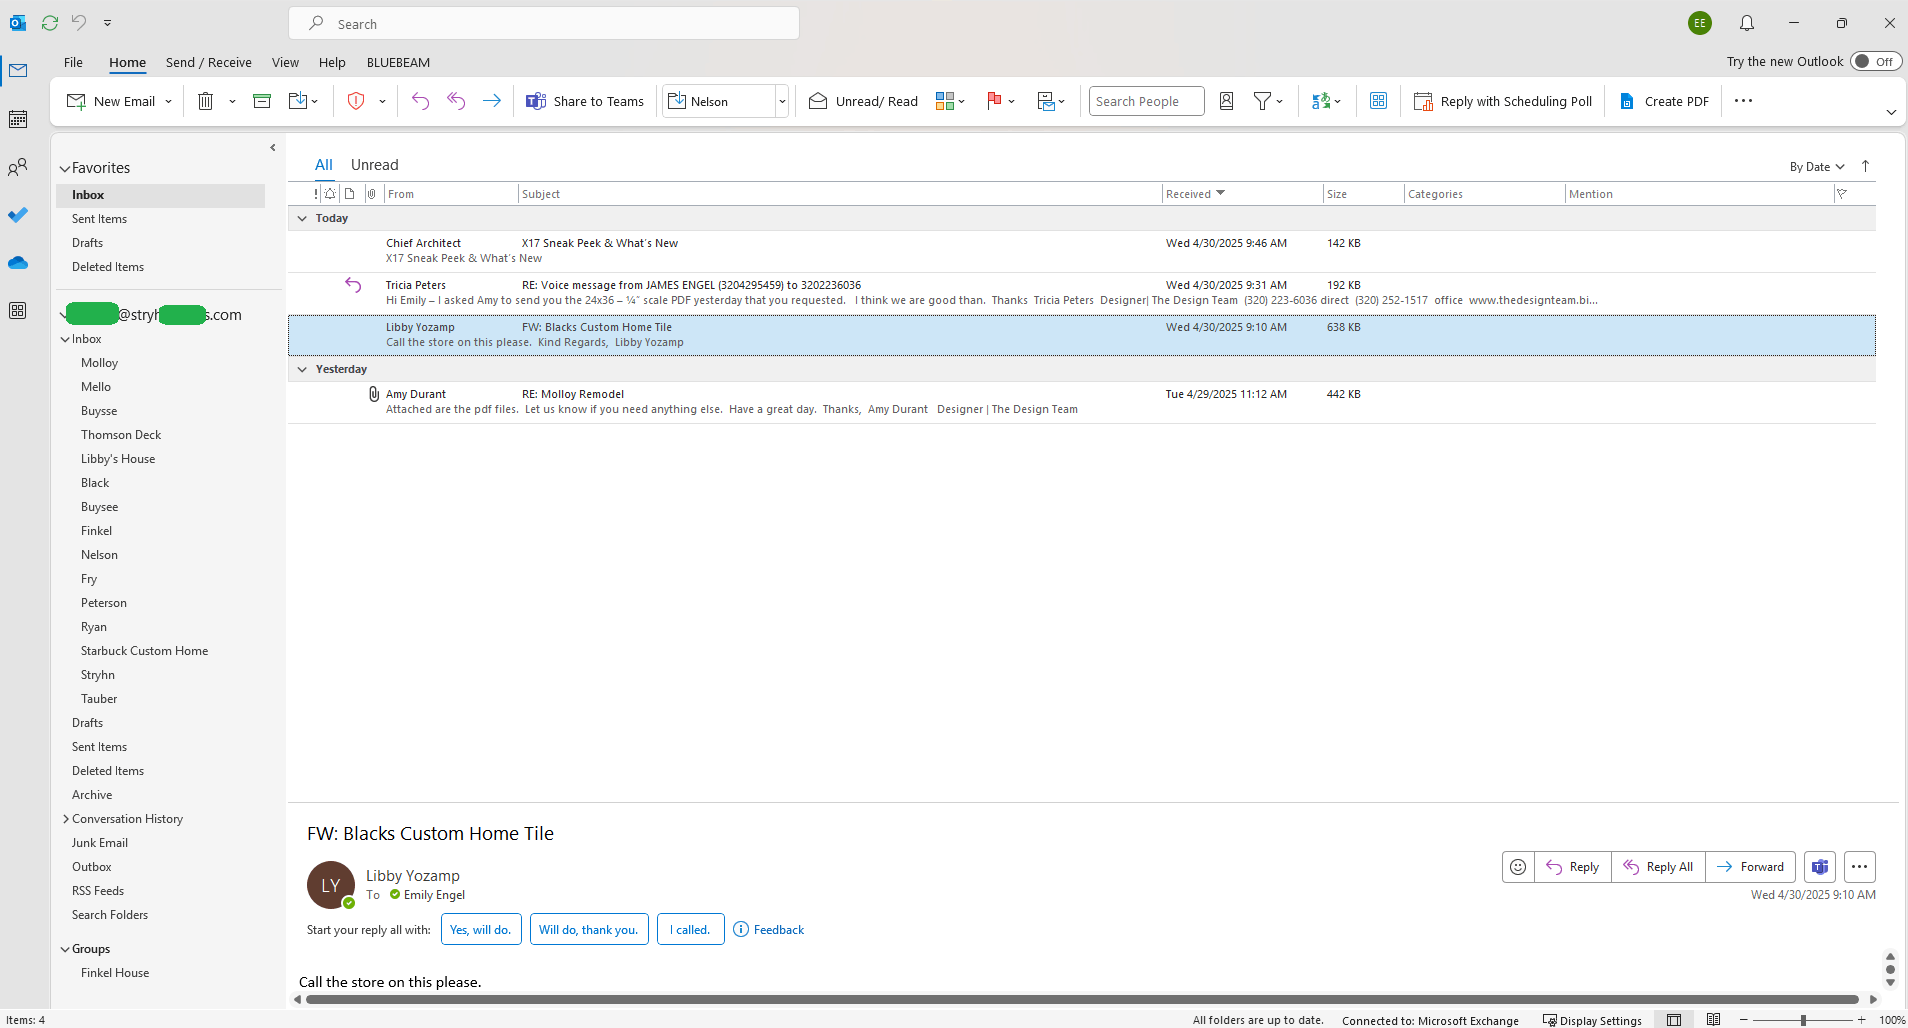Click the notification bell icon

[1747, 23]
